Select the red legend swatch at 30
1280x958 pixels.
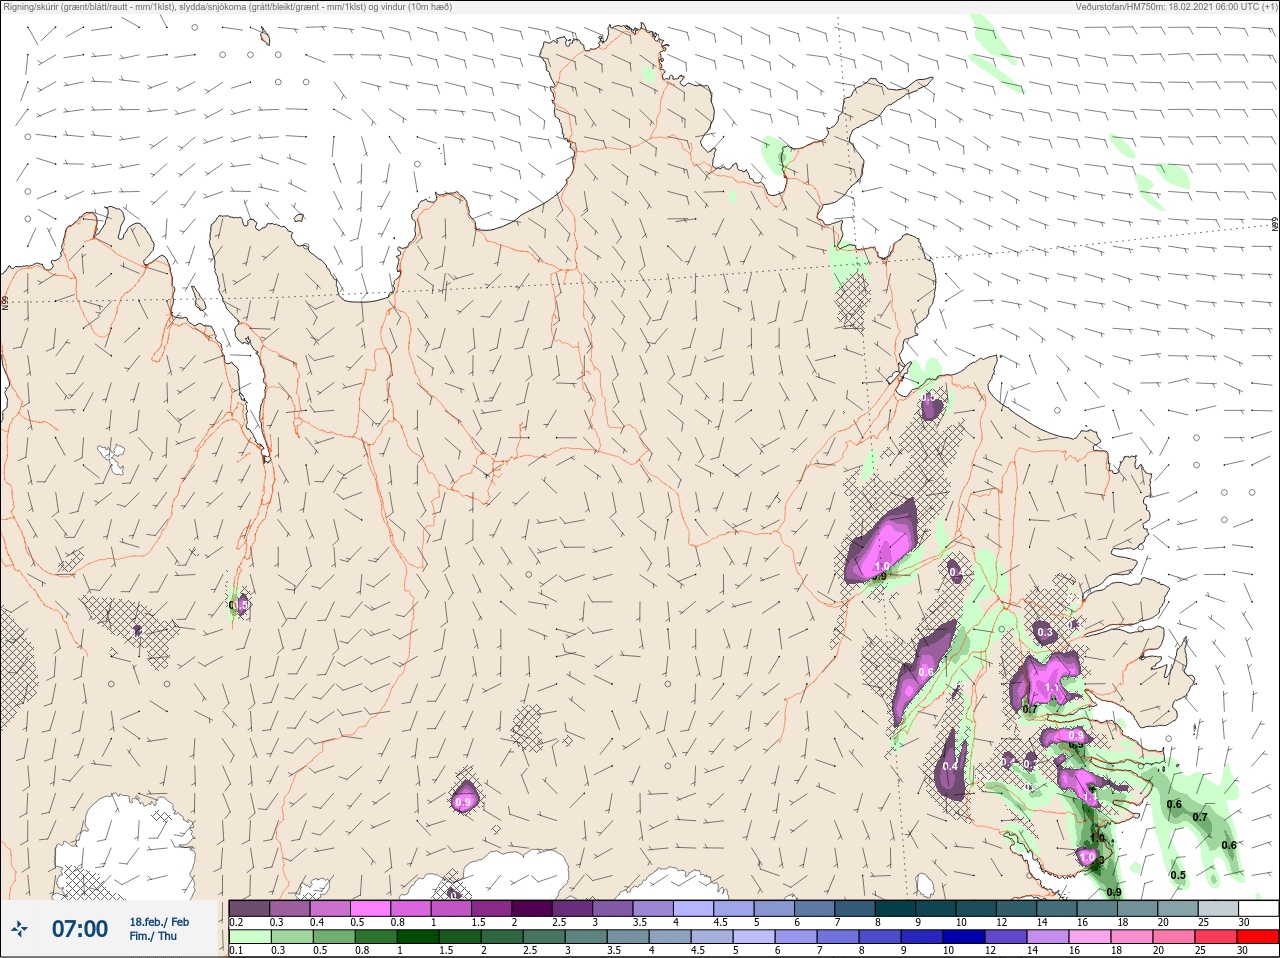pyautogui.click(x=1258, y=937)
